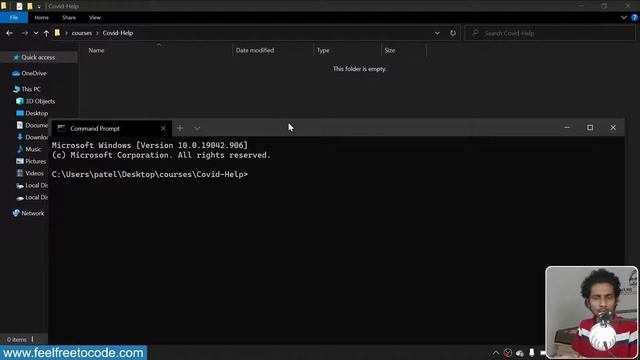Show hidden system tray icons chevron

496,353
